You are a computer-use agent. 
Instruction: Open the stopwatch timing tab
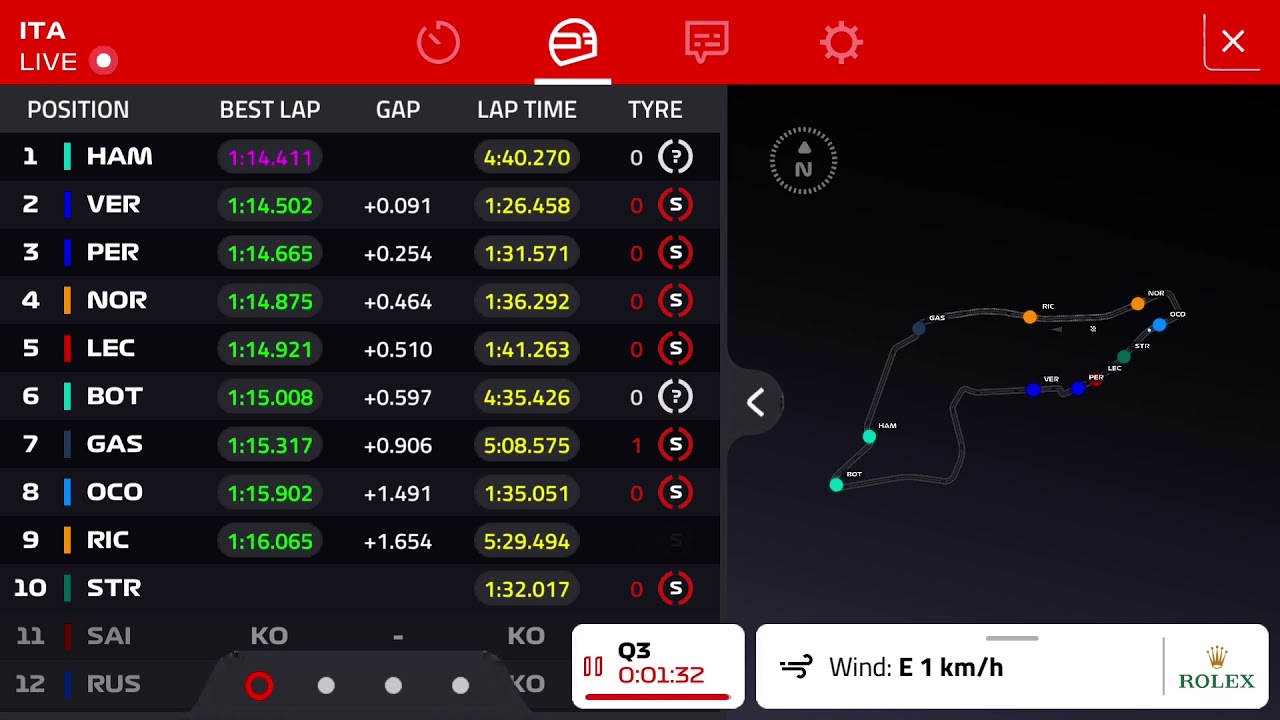coord(438,43)
